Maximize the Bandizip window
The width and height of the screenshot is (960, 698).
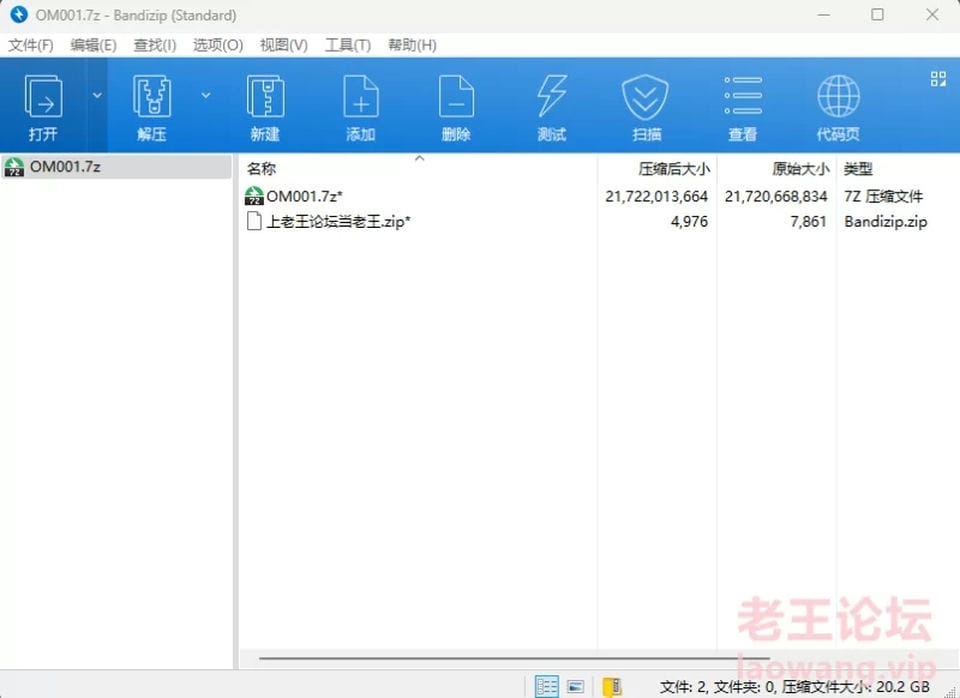[877, 15]
